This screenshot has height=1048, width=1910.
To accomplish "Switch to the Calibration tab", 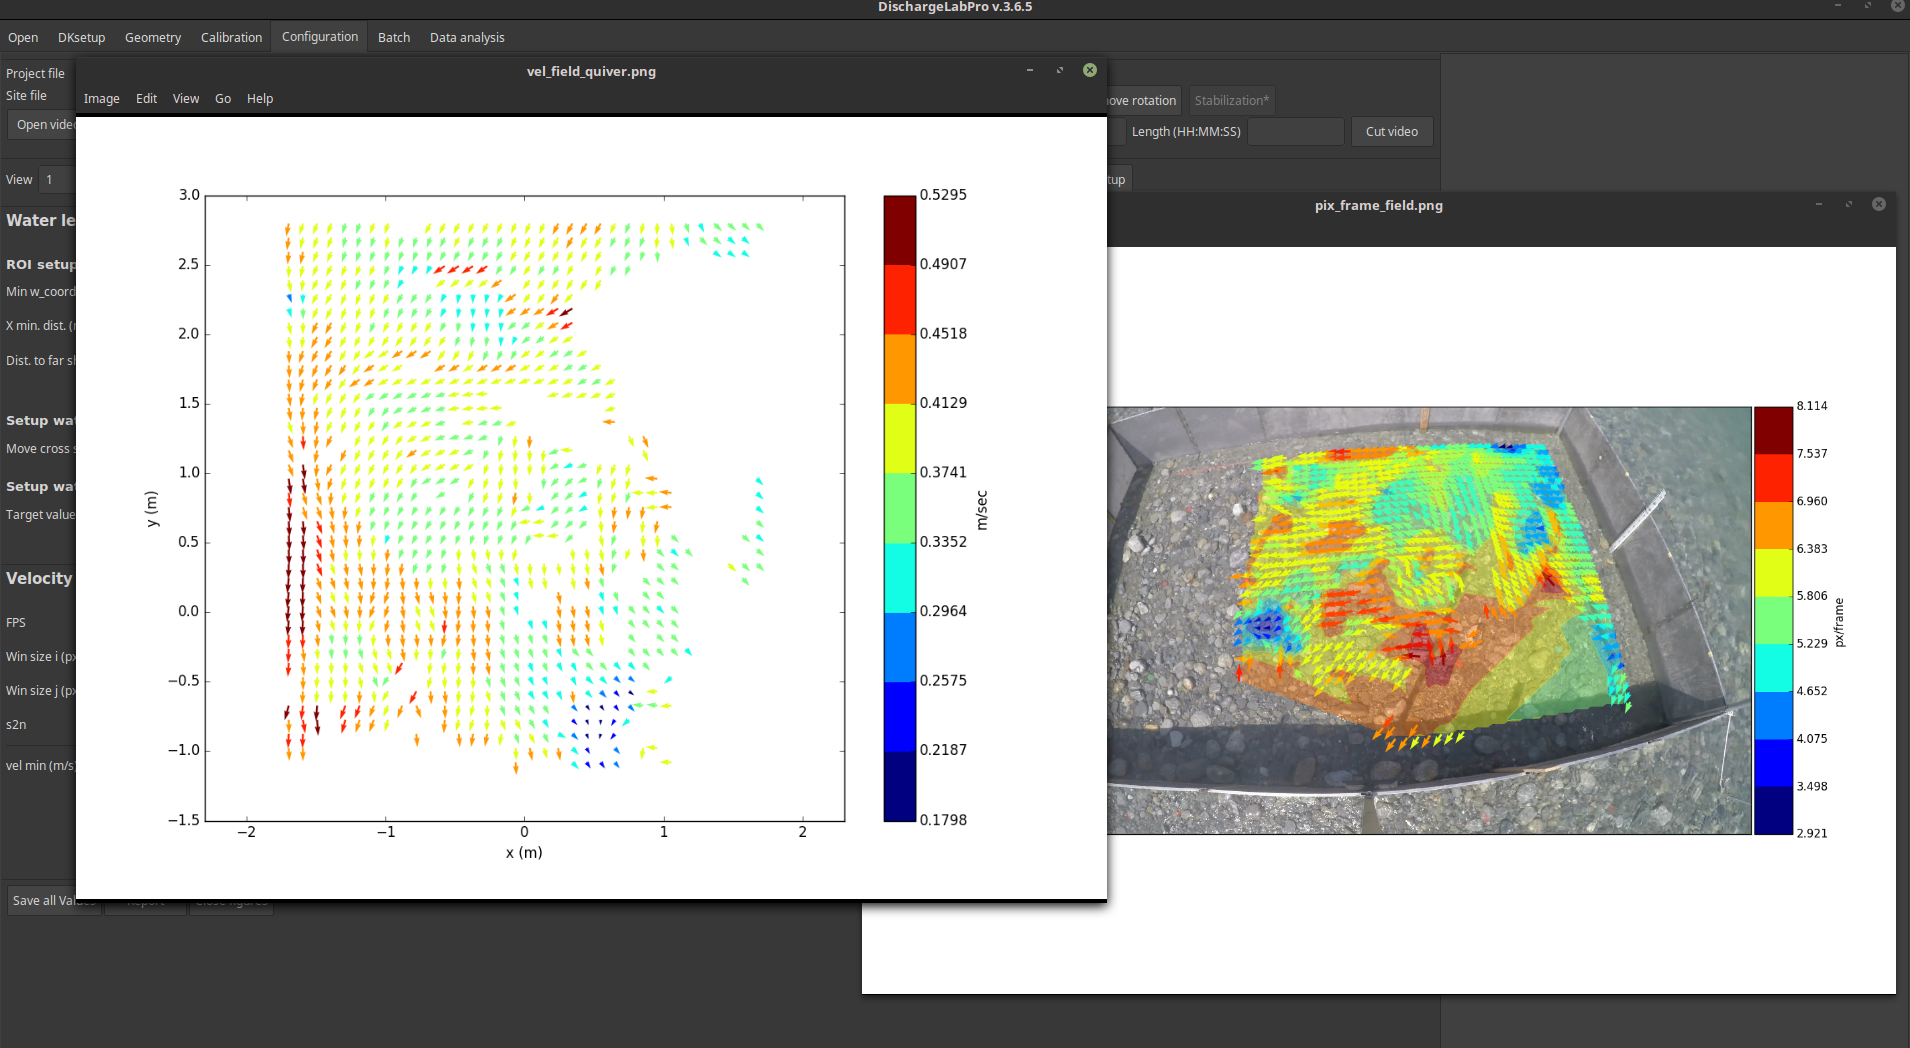I will [x=231, y=38].
